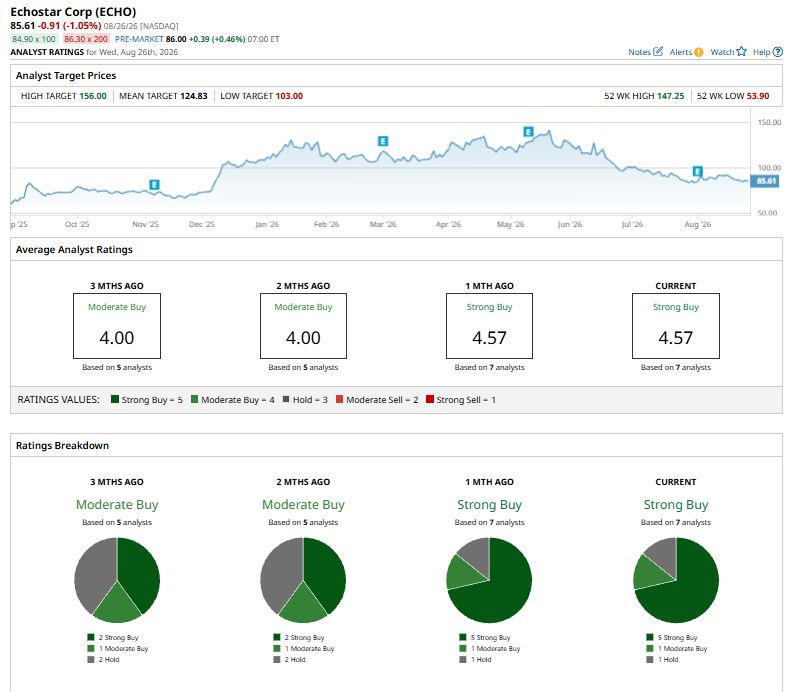Click the Moderate Buy = 4 legend swatch

194,399
